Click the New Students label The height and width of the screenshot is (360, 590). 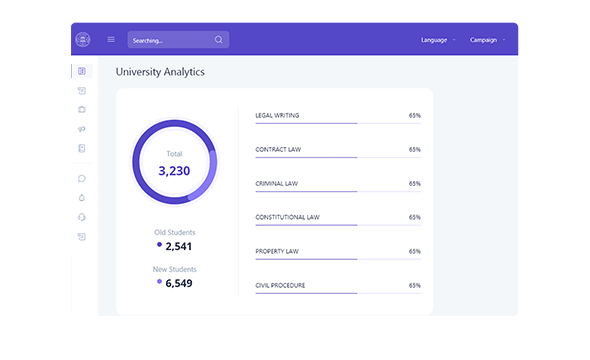[x=175, y=269]
